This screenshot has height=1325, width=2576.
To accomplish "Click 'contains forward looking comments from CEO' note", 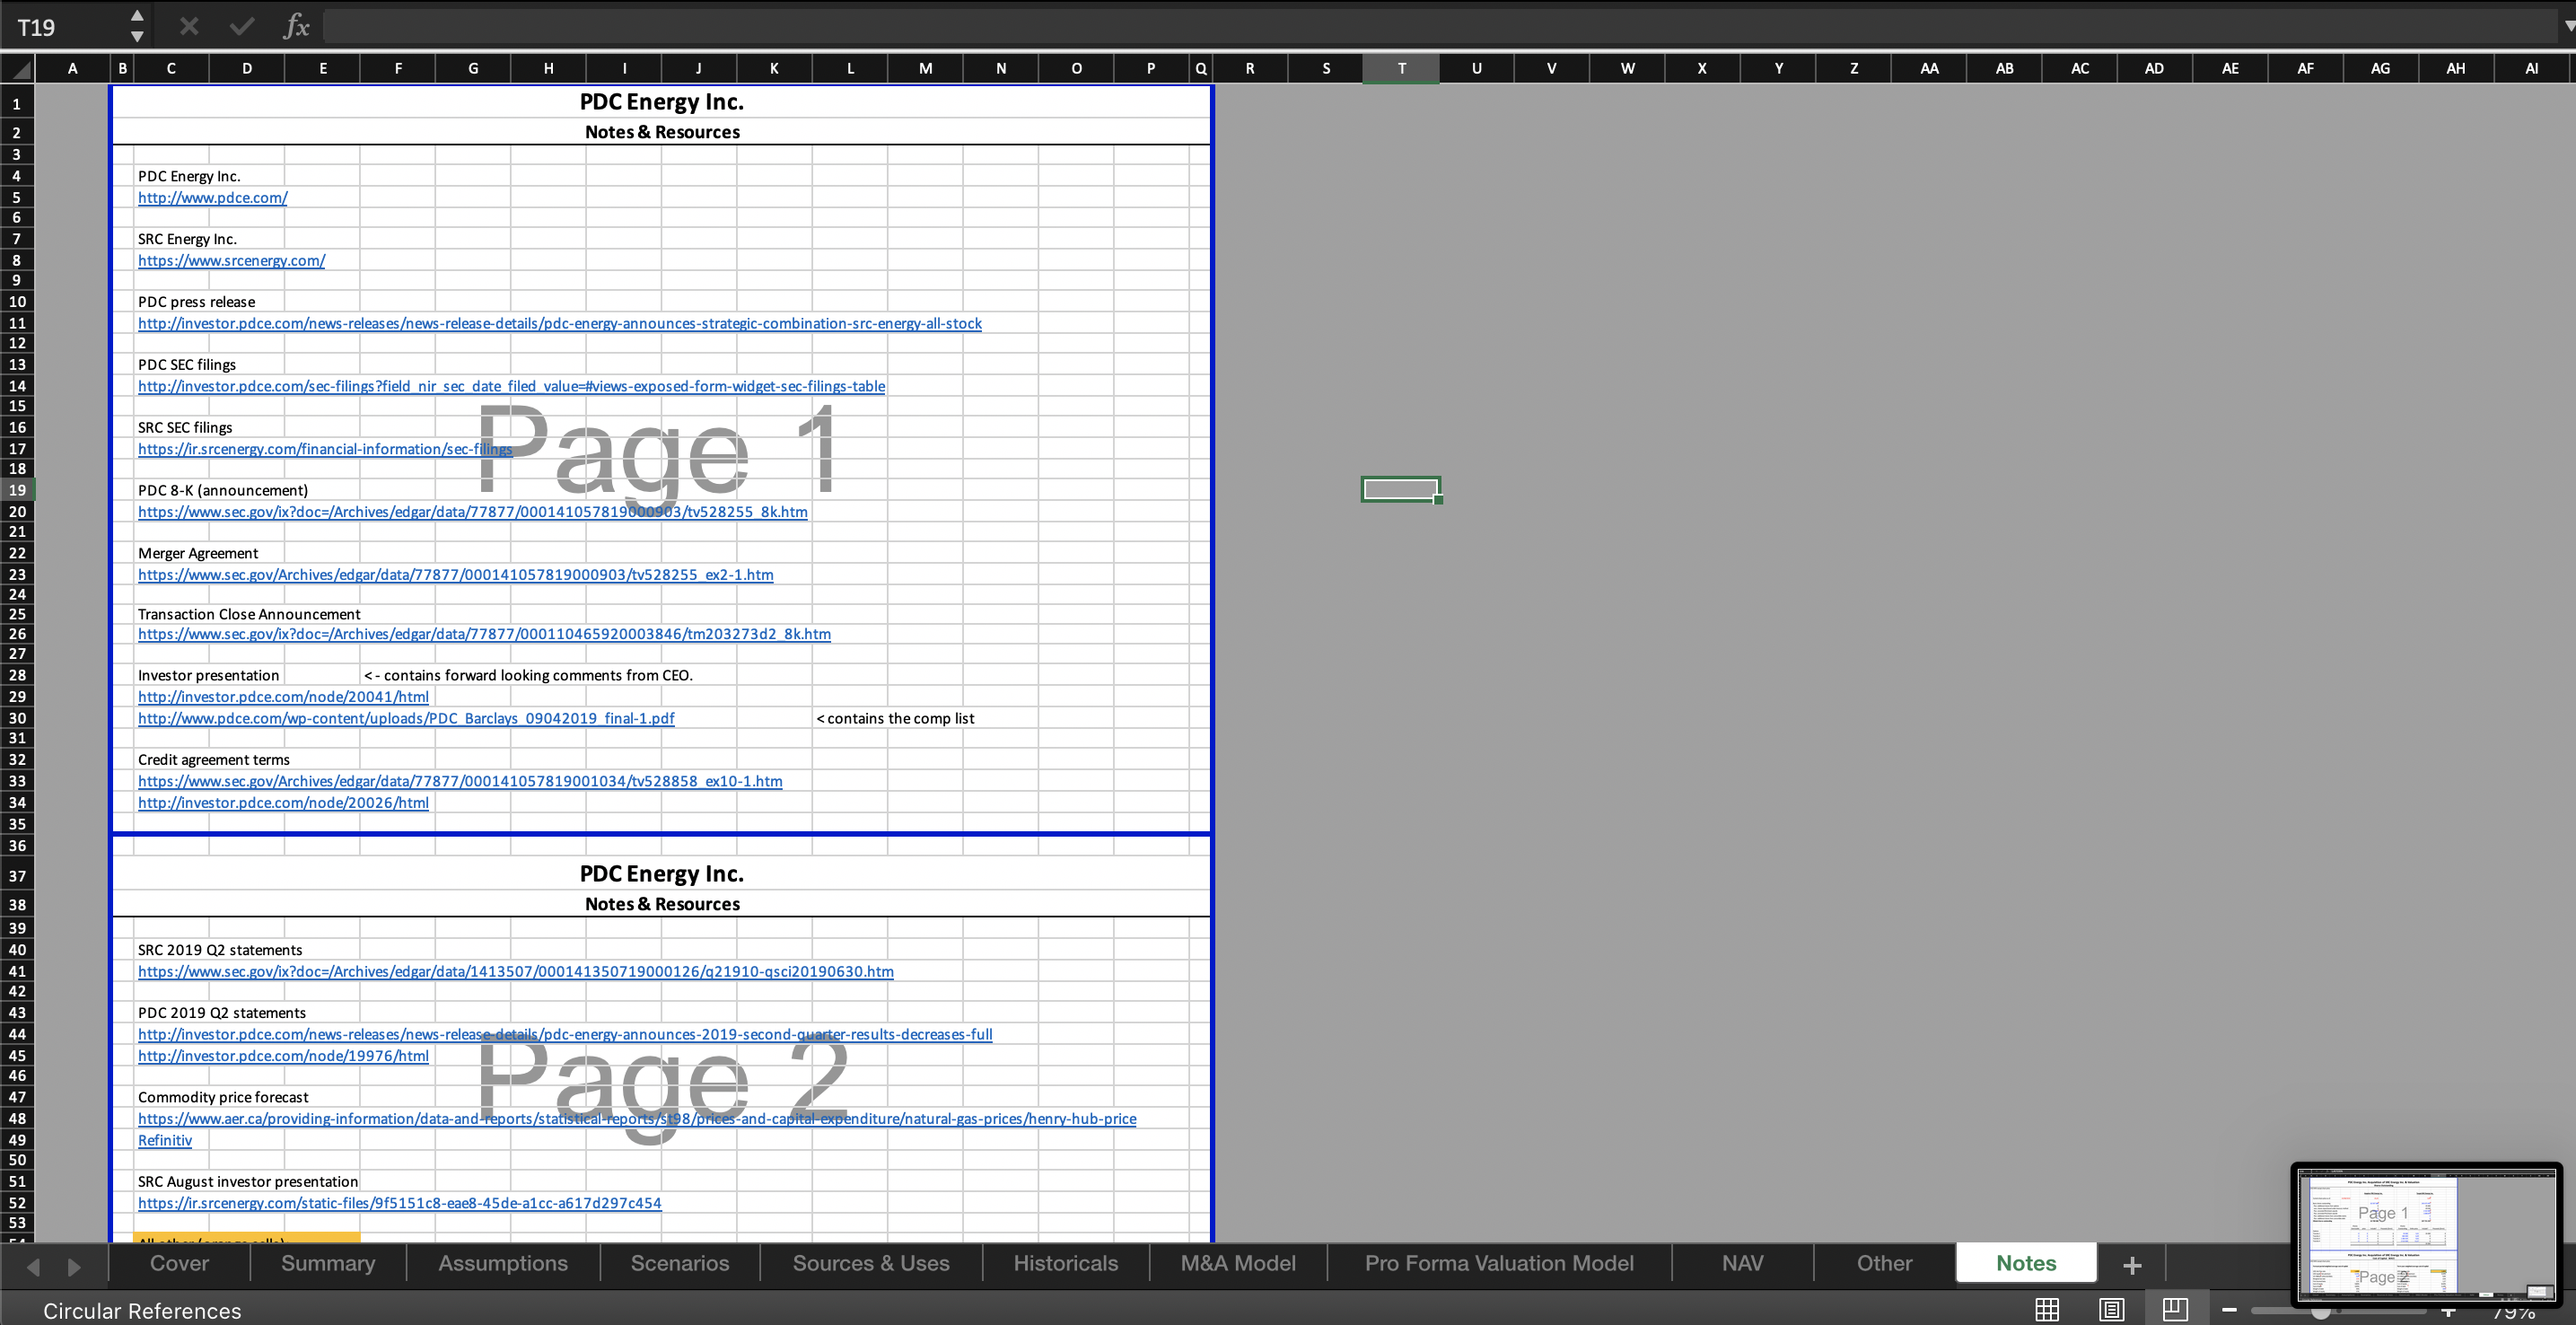I will (528, 676).
